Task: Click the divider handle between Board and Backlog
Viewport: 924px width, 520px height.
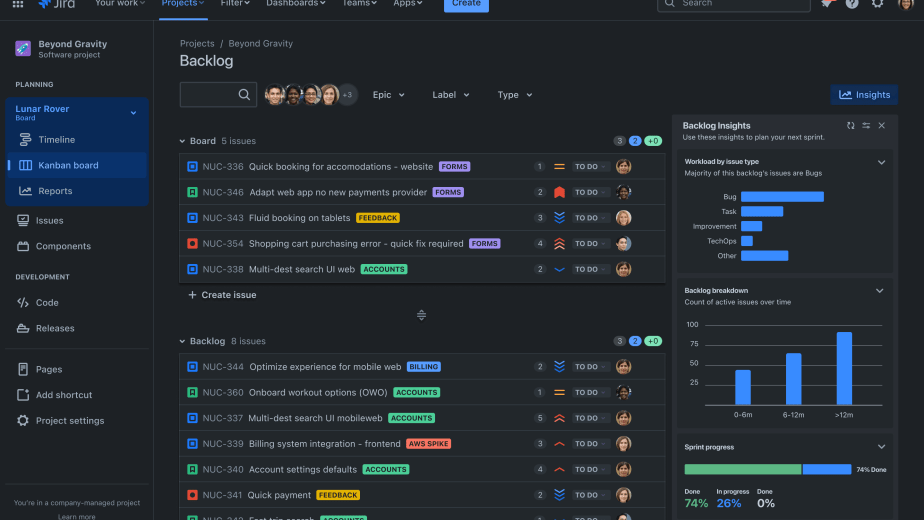Action: tap(421, 315)
